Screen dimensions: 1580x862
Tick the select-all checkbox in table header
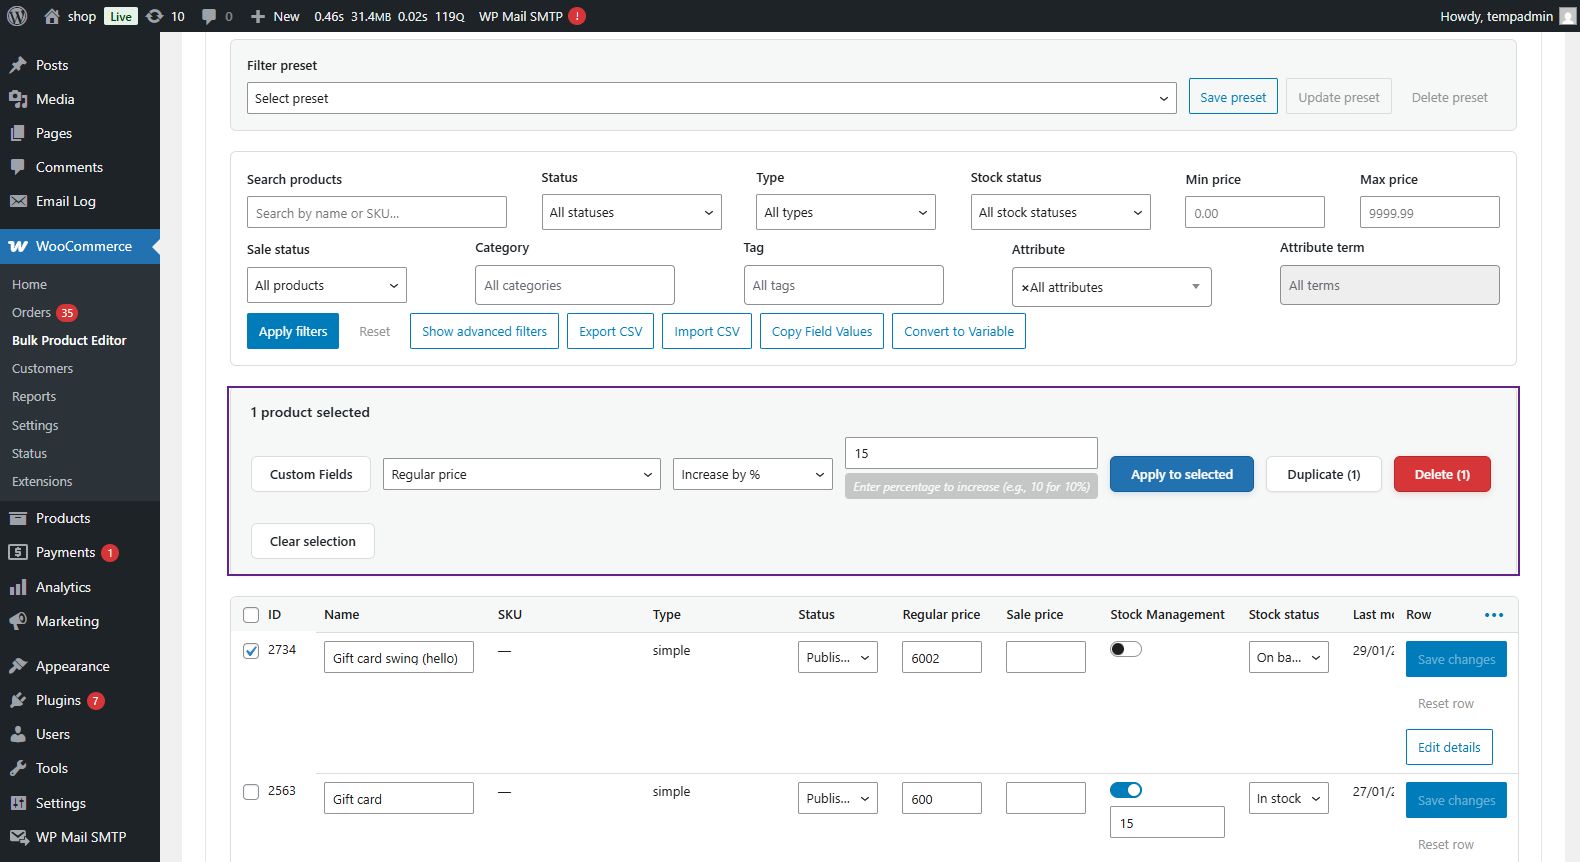click(251, 615)
